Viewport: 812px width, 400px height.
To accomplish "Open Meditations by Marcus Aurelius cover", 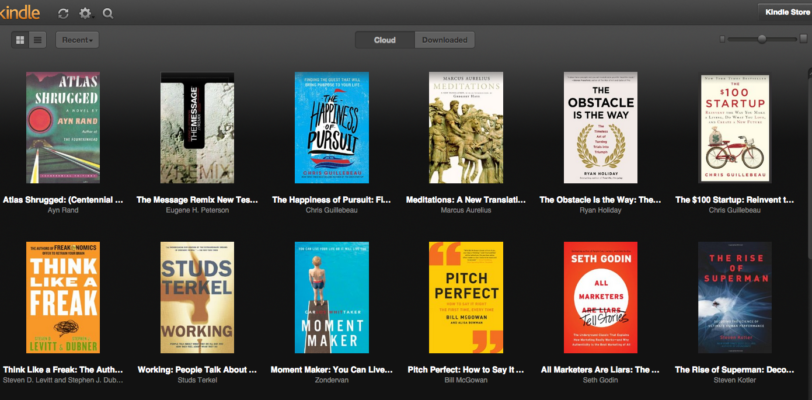I will [465, 127].
